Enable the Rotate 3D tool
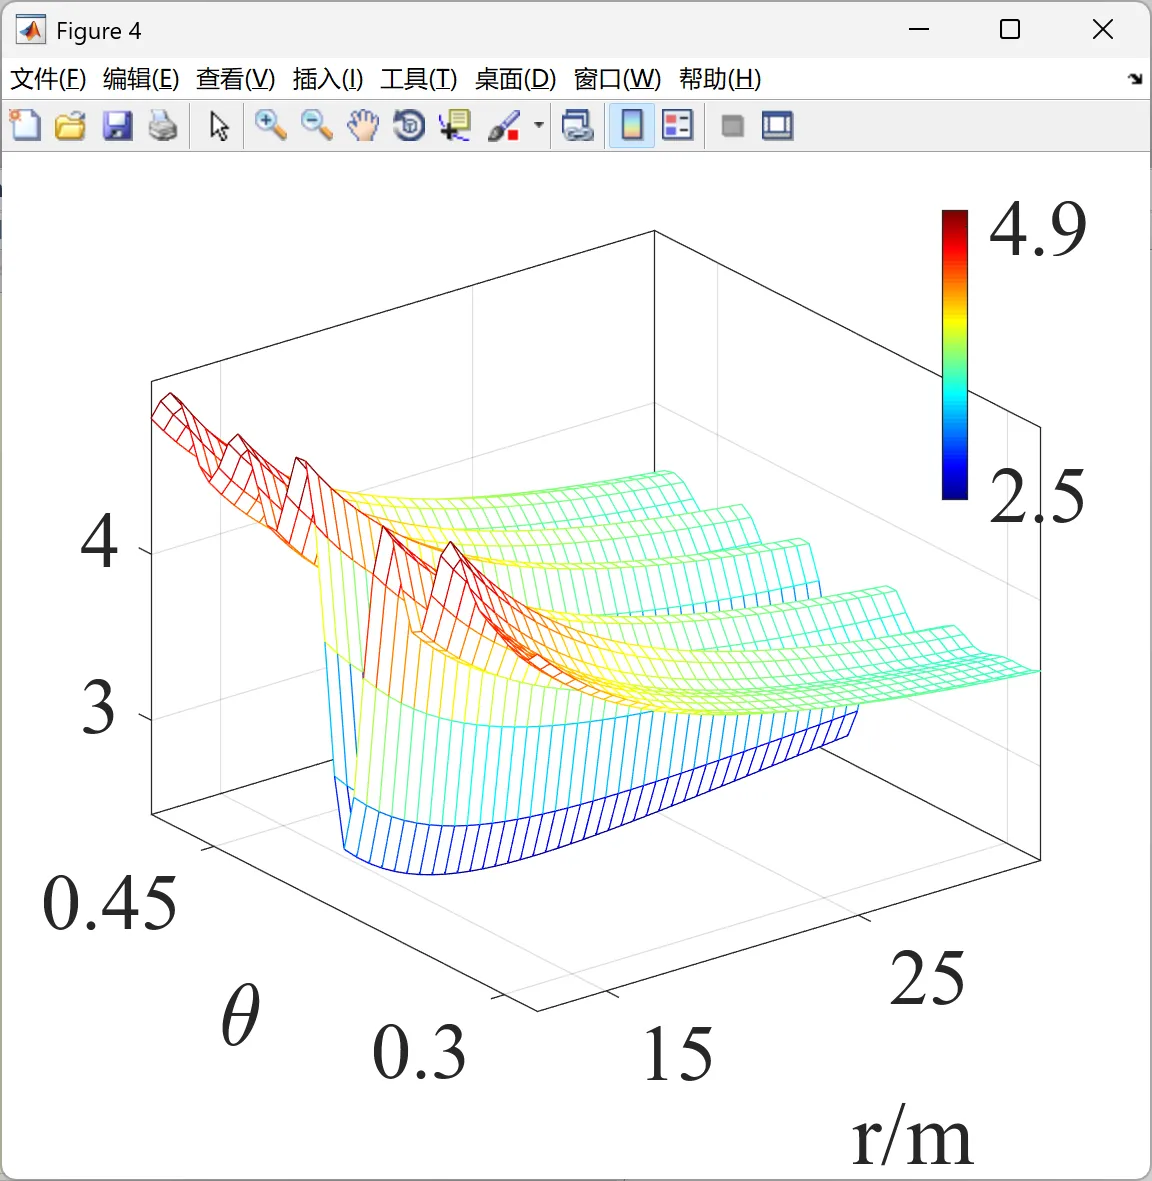Image resolution: width=1152 pixels, height=1181 pixels. (x=409, y=126)
